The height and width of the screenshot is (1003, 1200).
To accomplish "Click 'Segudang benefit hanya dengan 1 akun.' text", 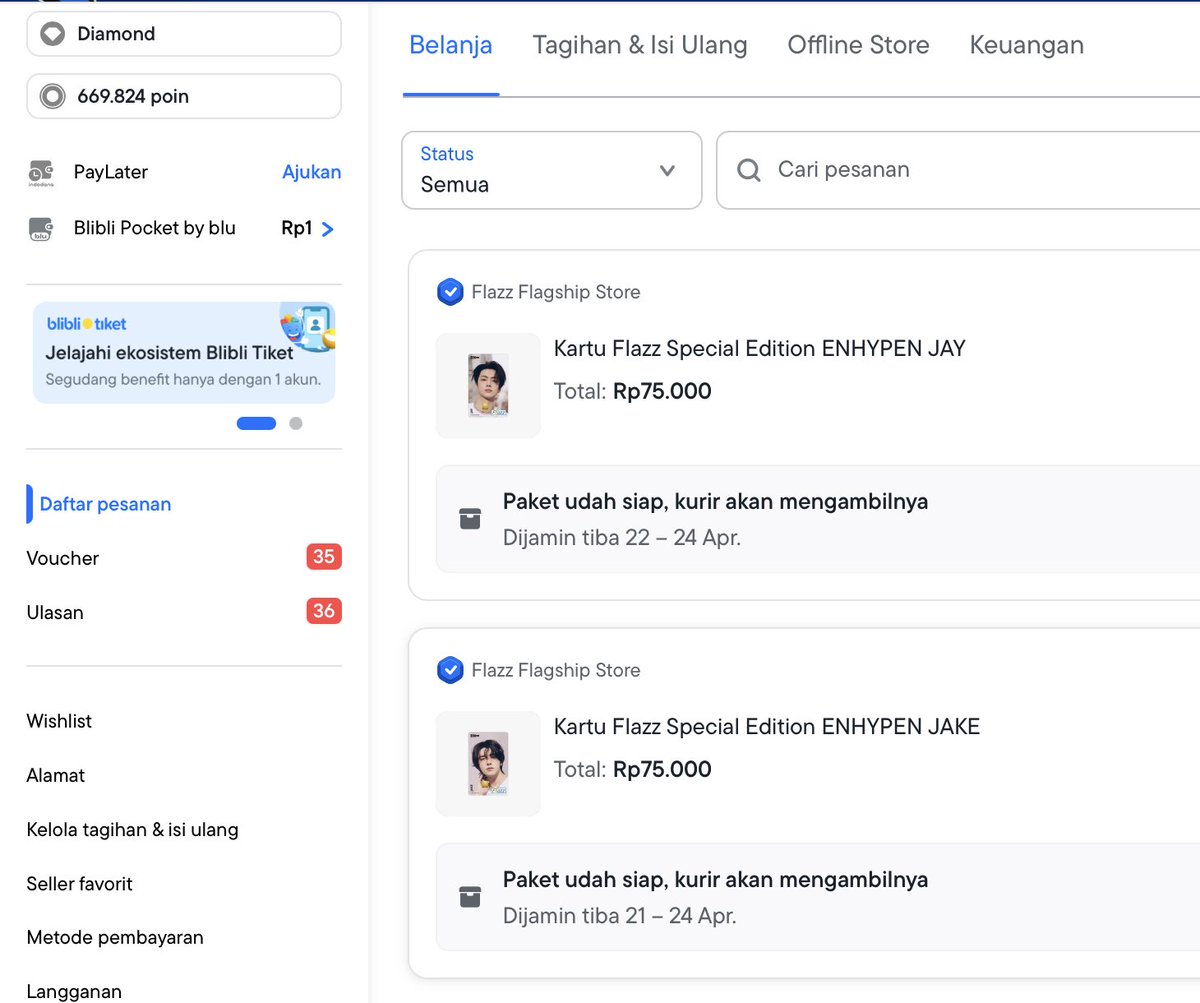I will (183, 379).
